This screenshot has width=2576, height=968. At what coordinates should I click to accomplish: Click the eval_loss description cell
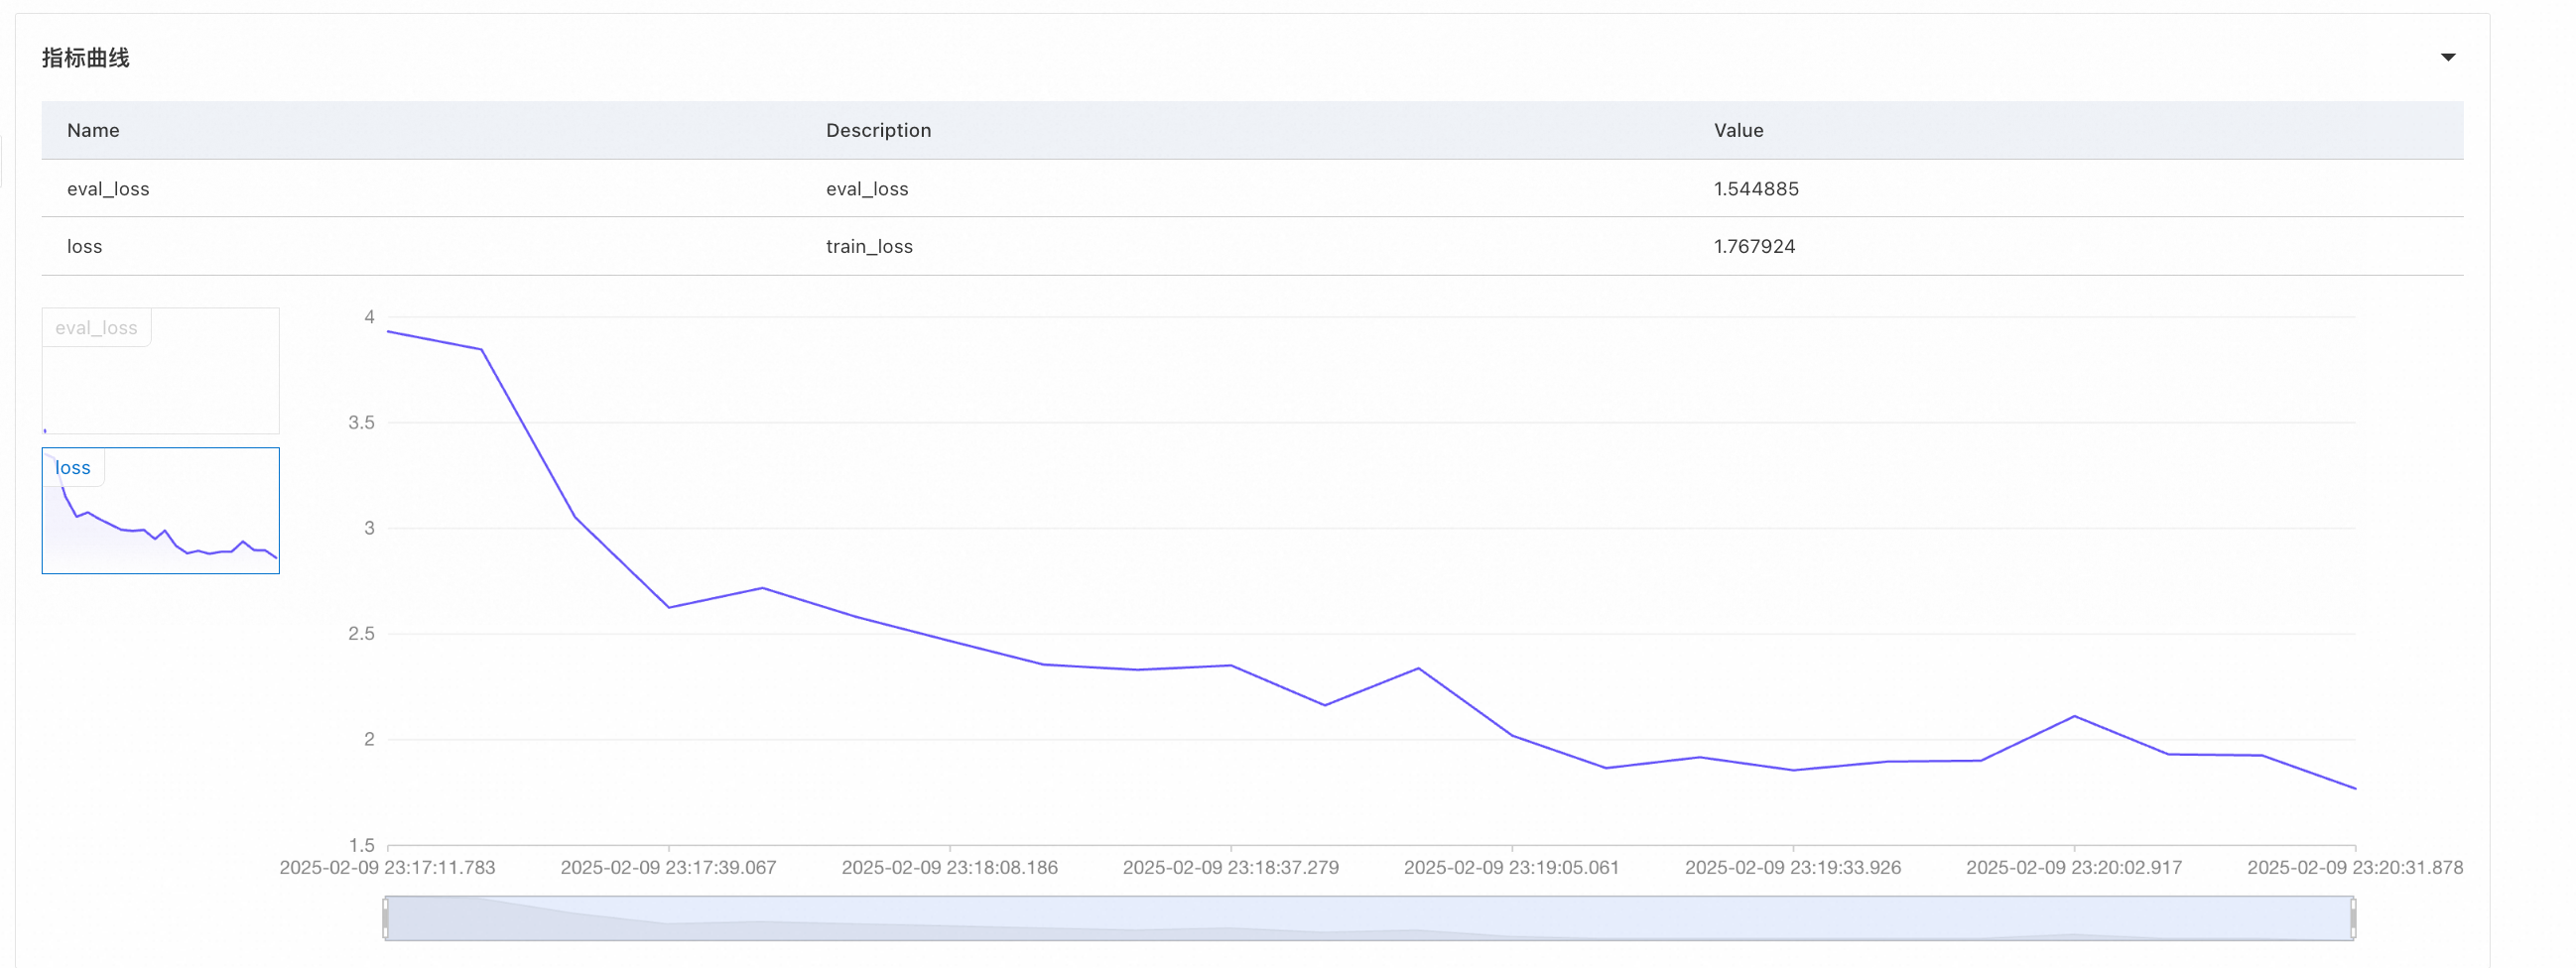point(867,189)
